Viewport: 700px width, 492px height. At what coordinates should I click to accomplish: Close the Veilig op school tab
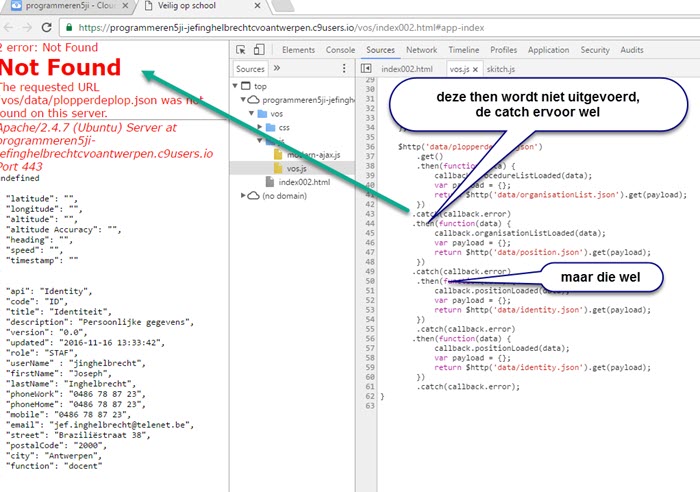coord(257,6)
